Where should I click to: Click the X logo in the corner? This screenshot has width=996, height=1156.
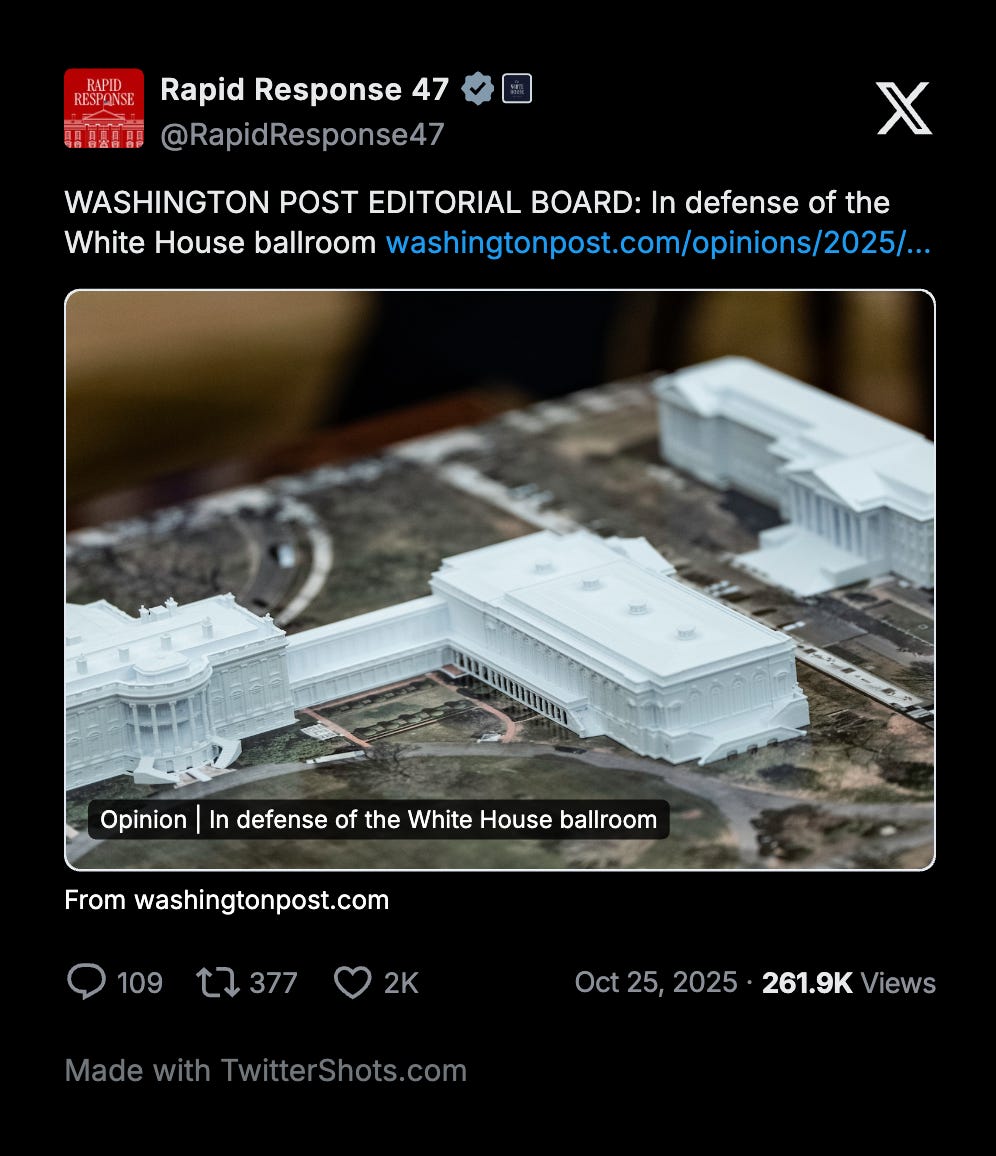coord(904,108)
